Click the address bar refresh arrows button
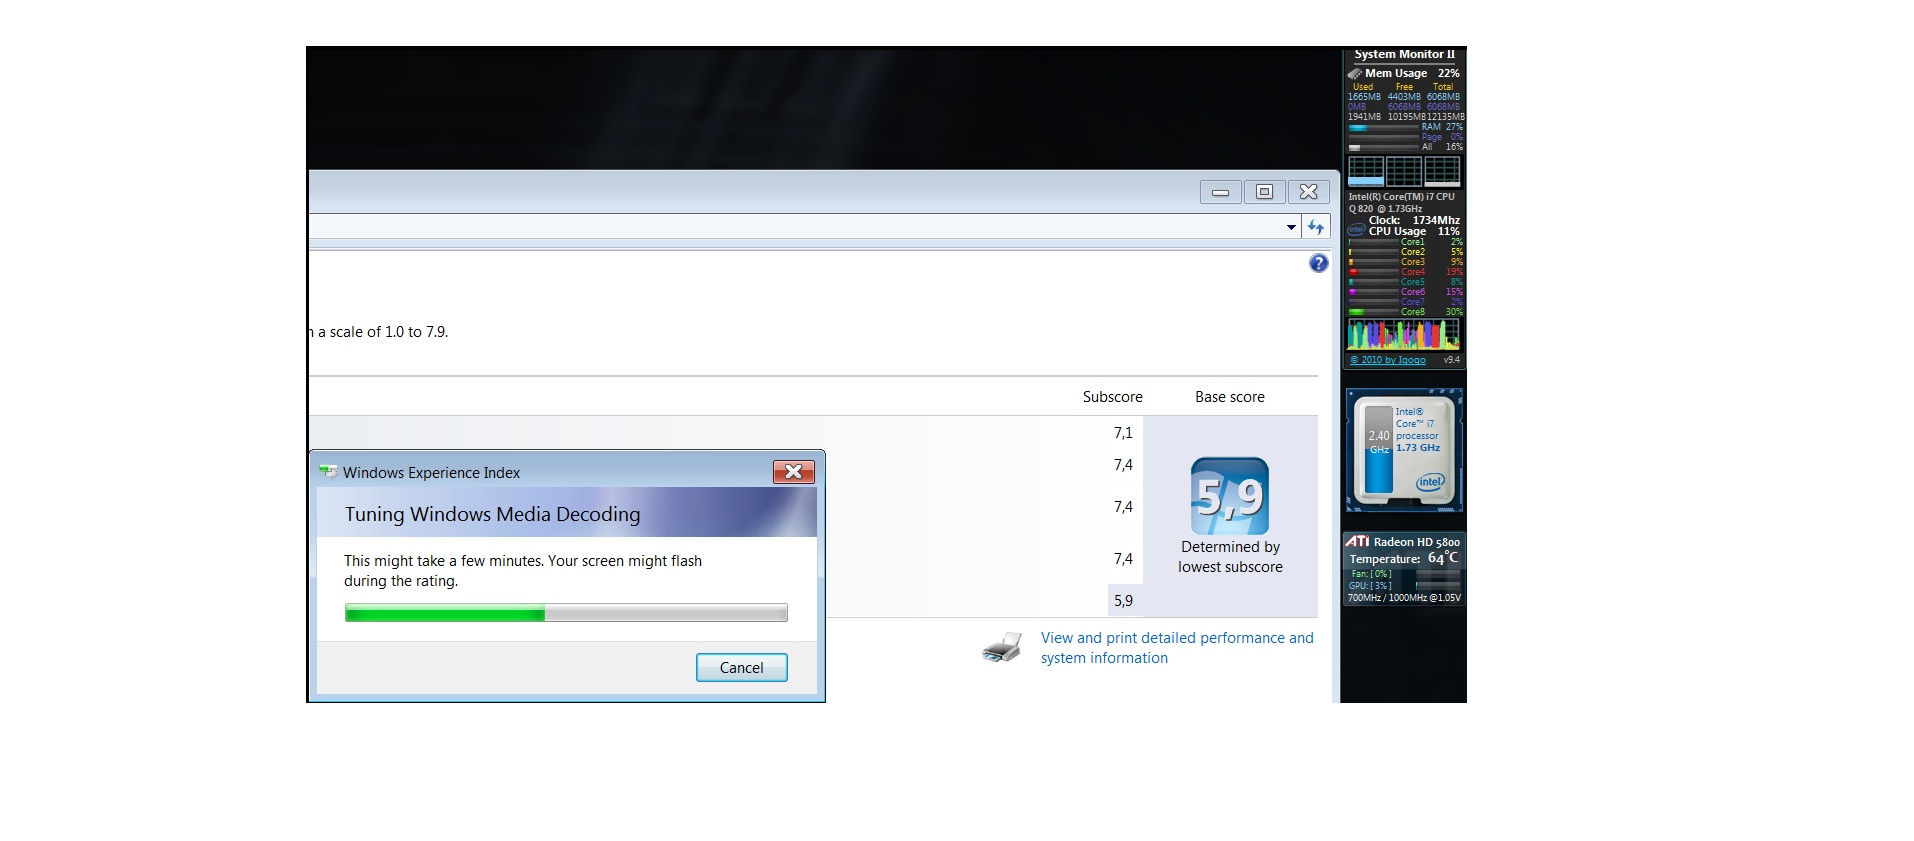This screenshot has height=841, width=1914. [x=1316, y=227]
